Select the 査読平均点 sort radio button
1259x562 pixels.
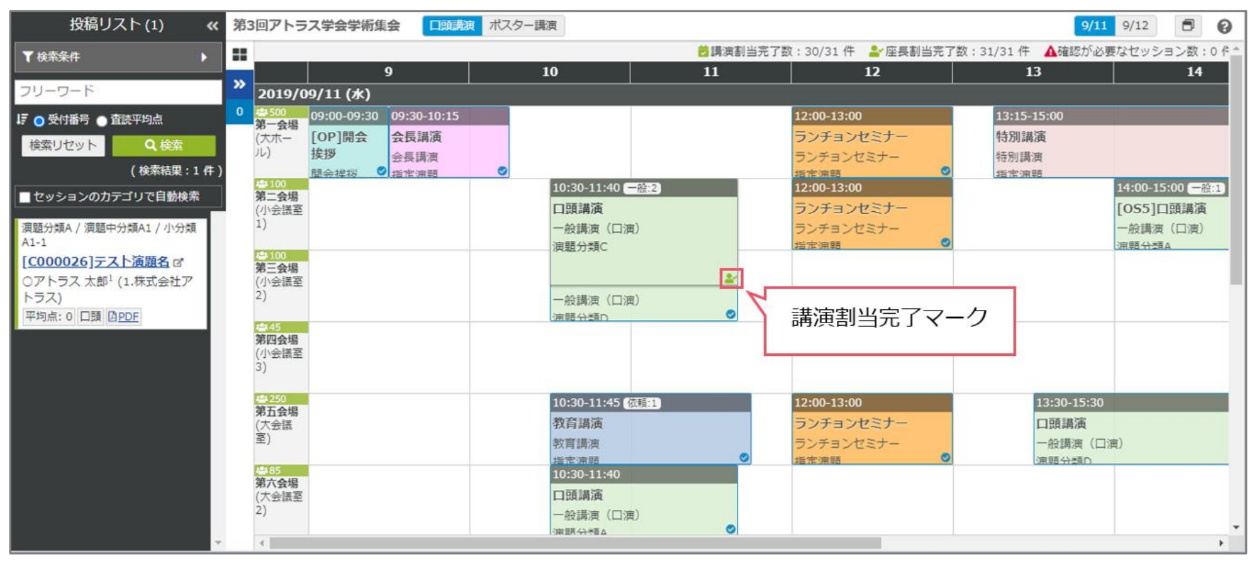tap(102, 120)
